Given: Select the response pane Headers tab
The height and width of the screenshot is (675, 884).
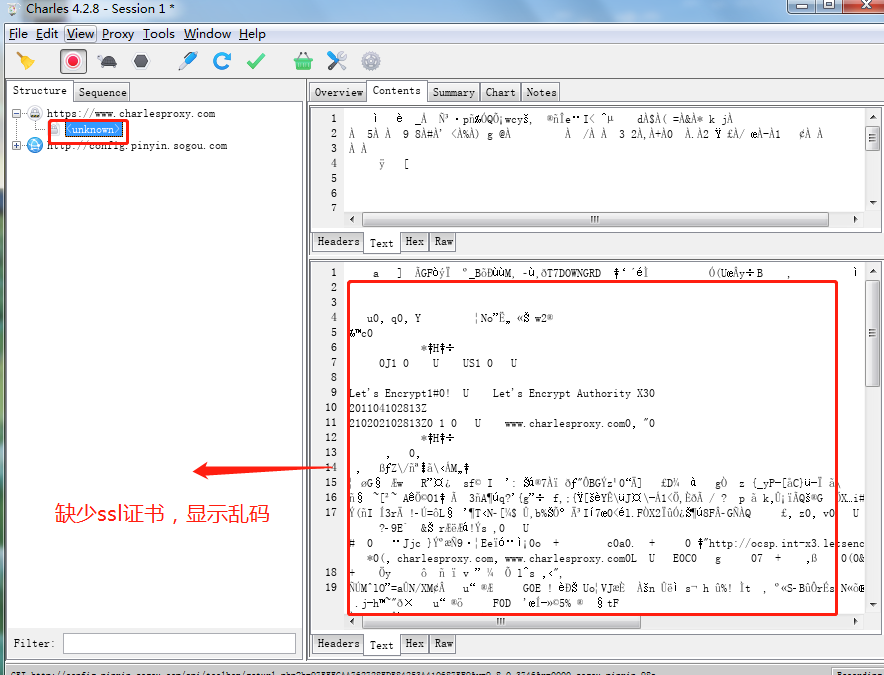Looking at the screenshot, I should point(338,643).
